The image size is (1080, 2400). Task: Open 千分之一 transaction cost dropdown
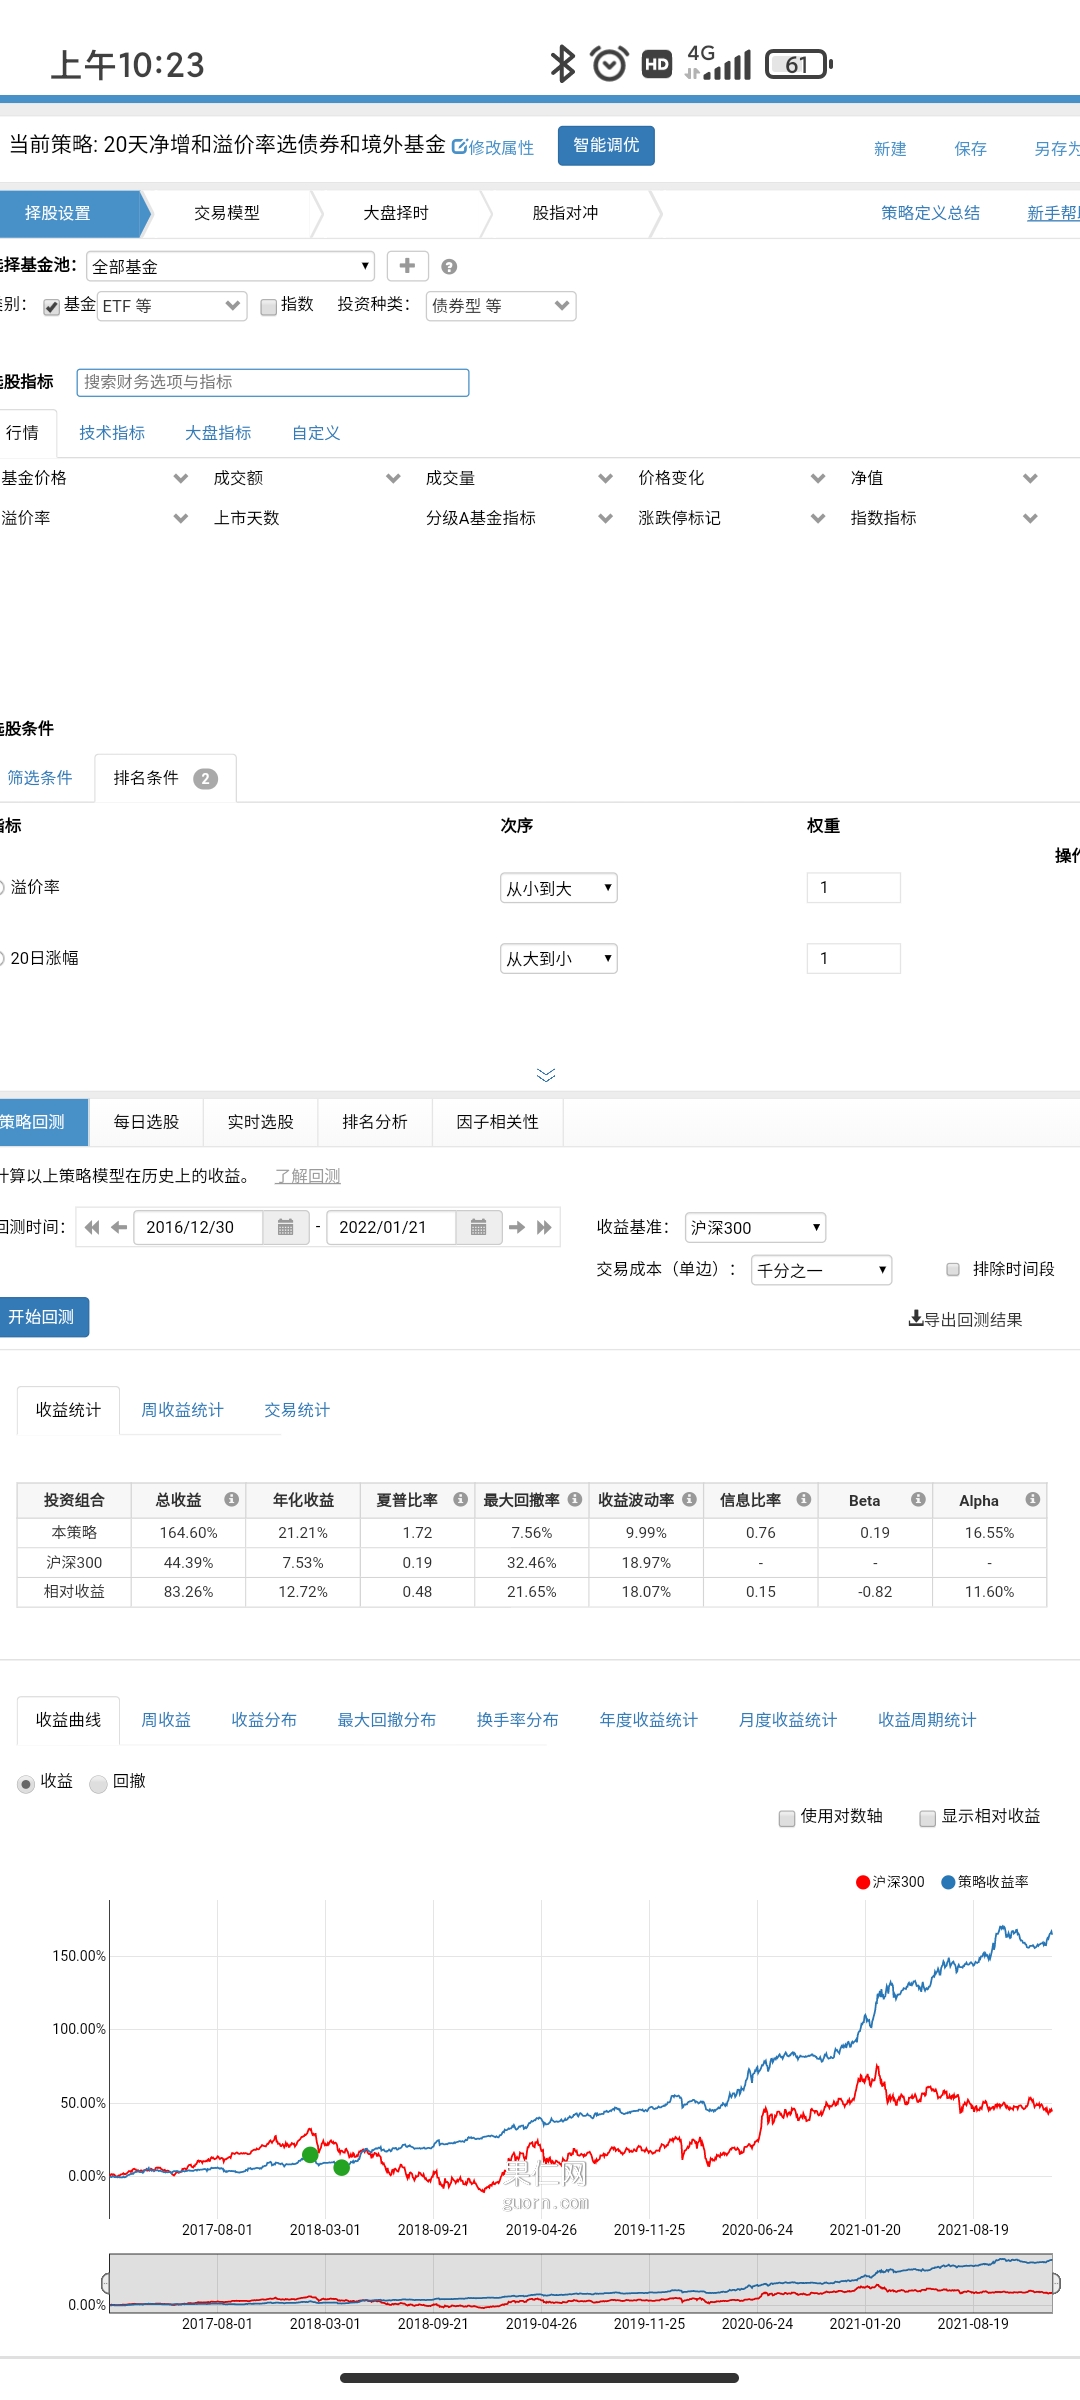click(x=821, y=1270)
